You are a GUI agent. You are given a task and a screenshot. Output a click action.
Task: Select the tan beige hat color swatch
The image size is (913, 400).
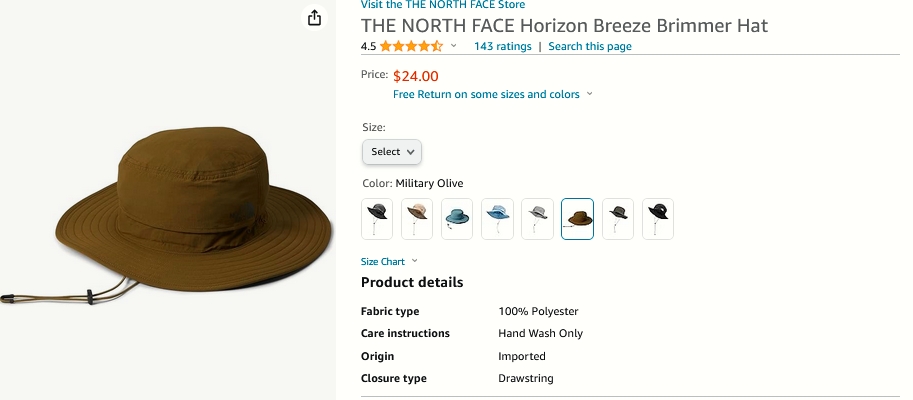417,219
